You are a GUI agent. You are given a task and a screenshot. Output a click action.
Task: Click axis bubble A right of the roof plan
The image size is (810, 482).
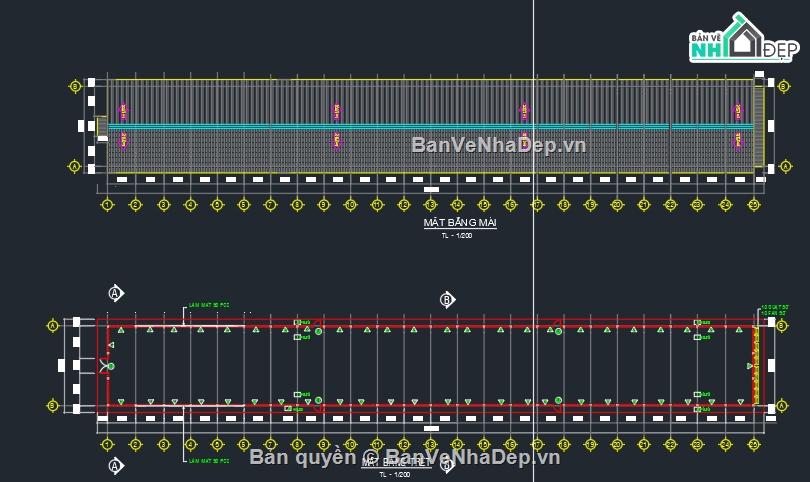click(x=785, y=166)
